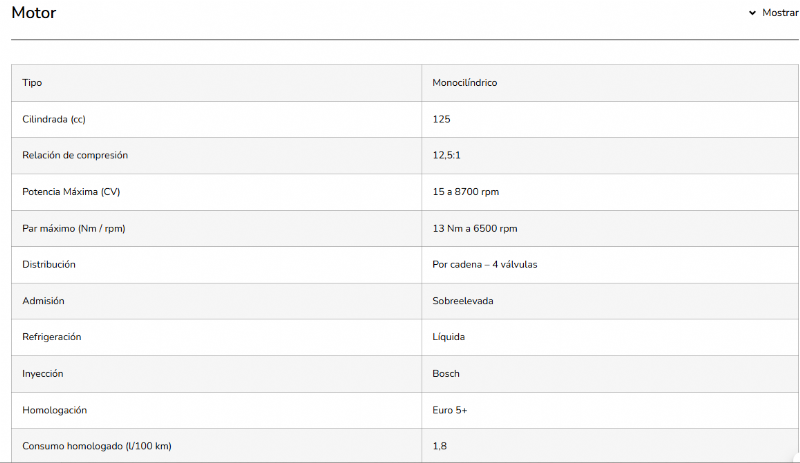Click the chevron icon beside Mostrar
Screen dimensions: 800x463
pyautogui.click(x=752, y=13)
